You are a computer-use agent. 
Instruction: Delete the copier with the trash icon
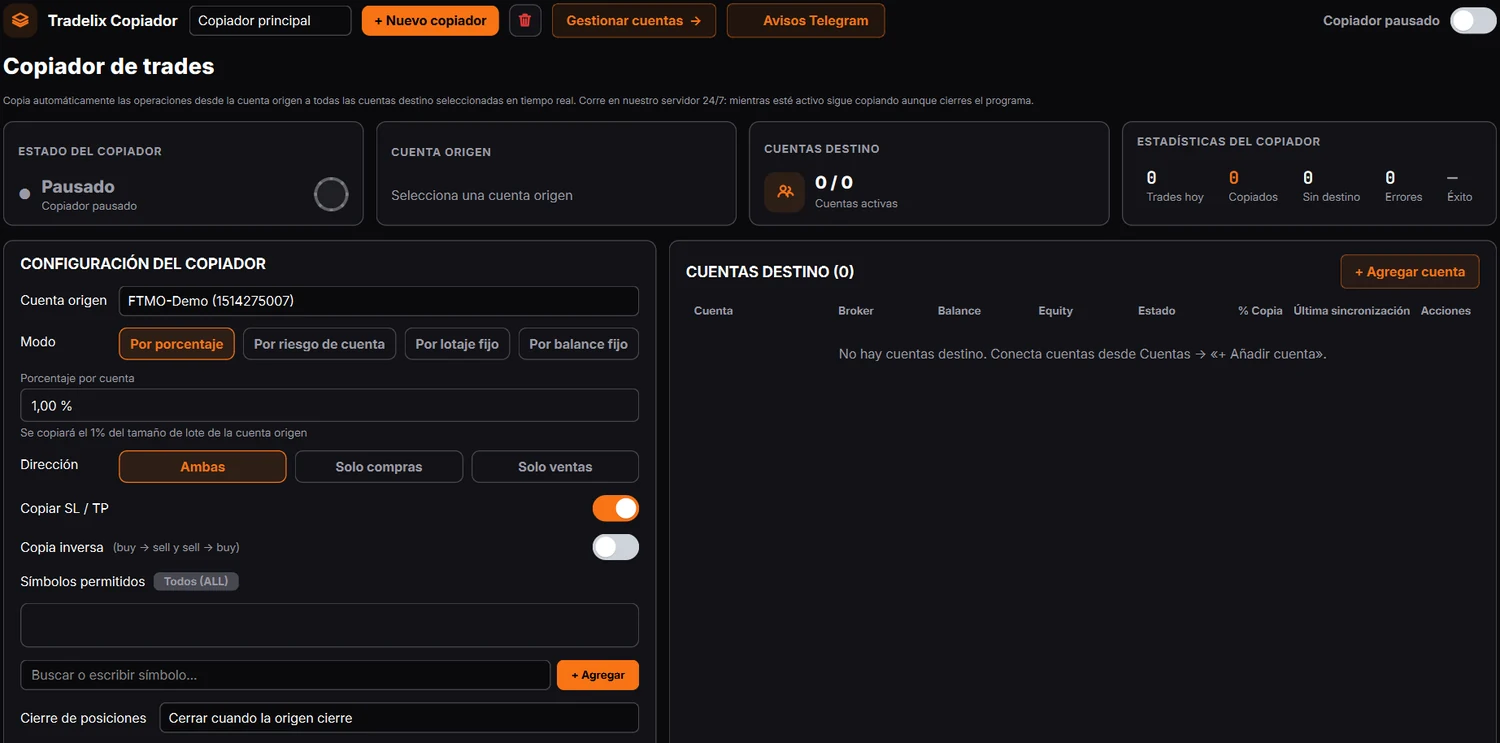(525, 20)
